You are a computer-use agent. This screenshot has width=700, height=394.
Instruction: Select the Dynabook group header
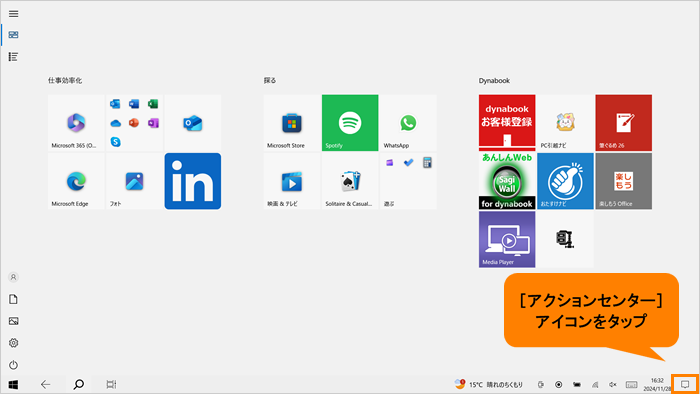[494, 80]
